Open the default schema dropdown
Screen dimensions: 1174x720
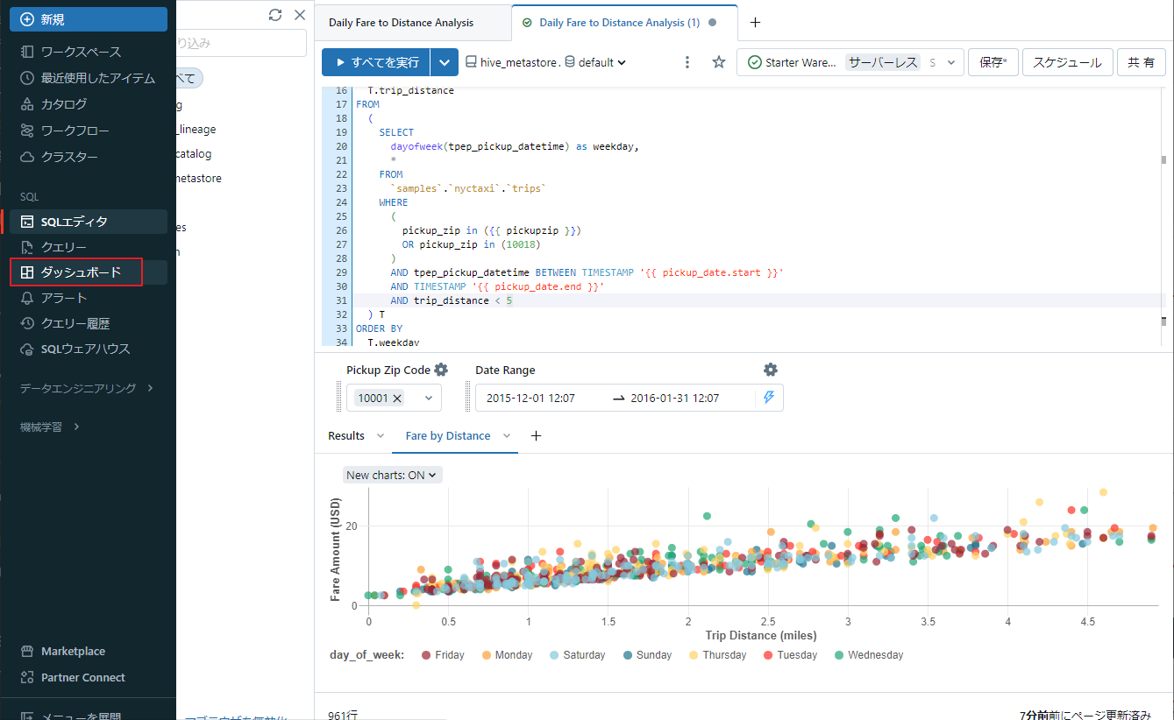pos(596,62)
